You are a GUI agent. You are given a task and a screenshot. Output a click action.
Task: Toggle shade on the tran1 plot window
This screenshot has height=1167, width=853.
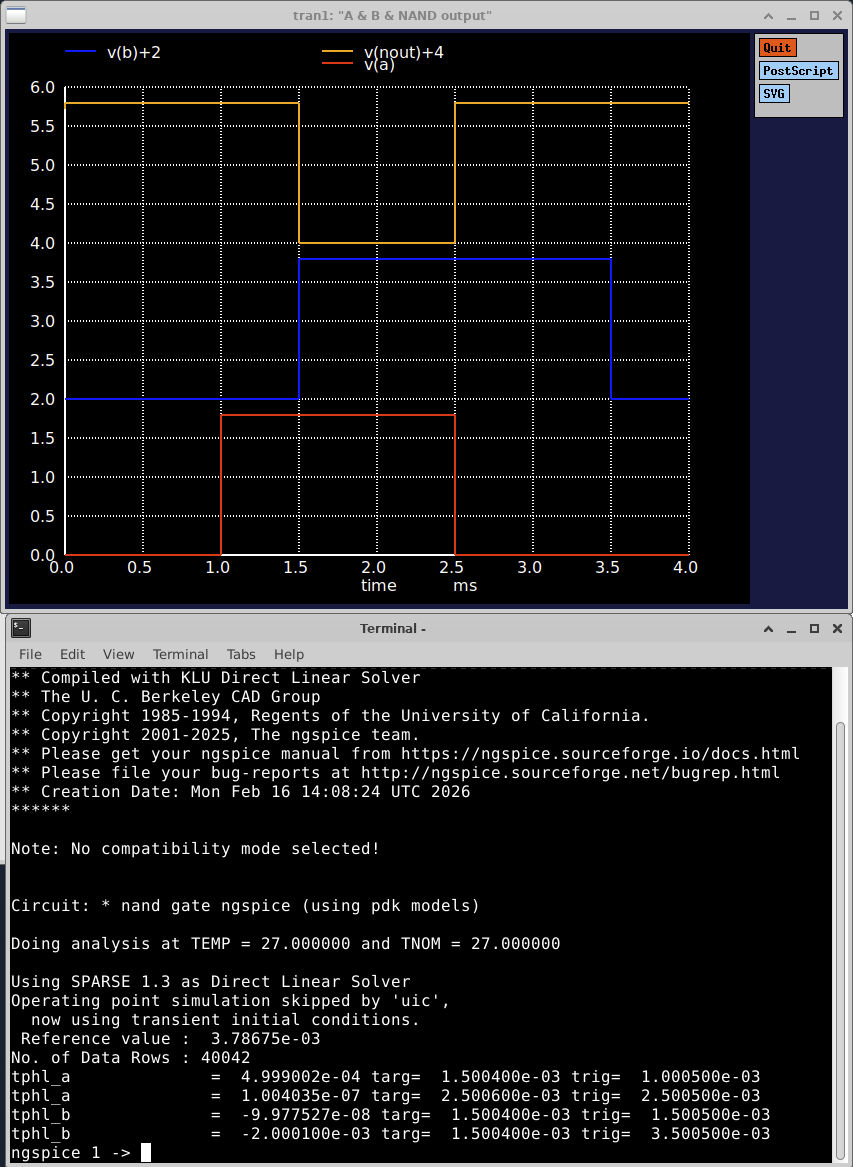[768, 15]
